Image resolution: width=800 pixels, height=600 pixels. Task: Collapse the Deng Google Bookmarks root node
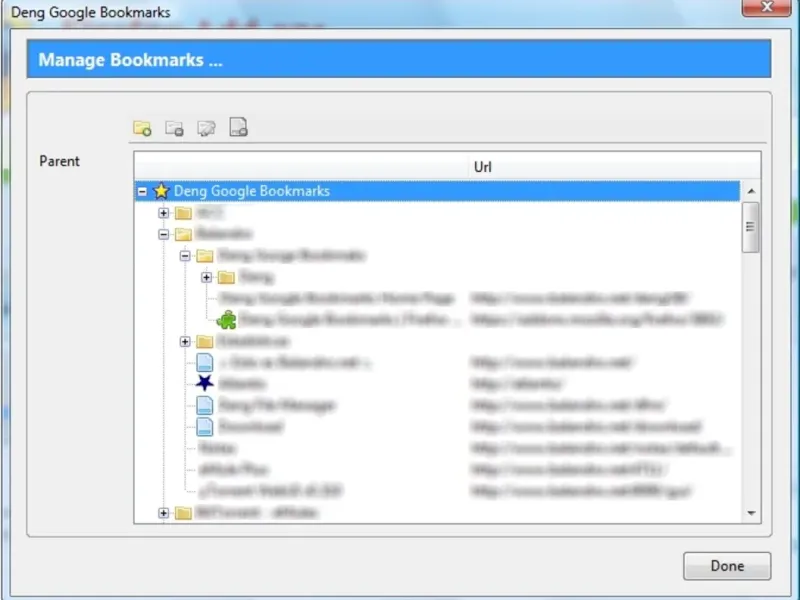coord(142,191)
